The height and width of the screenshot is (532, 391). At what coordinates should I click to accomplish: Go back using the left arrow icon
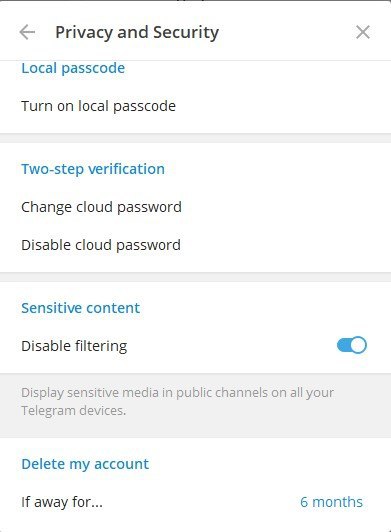[x=27, y=32]
